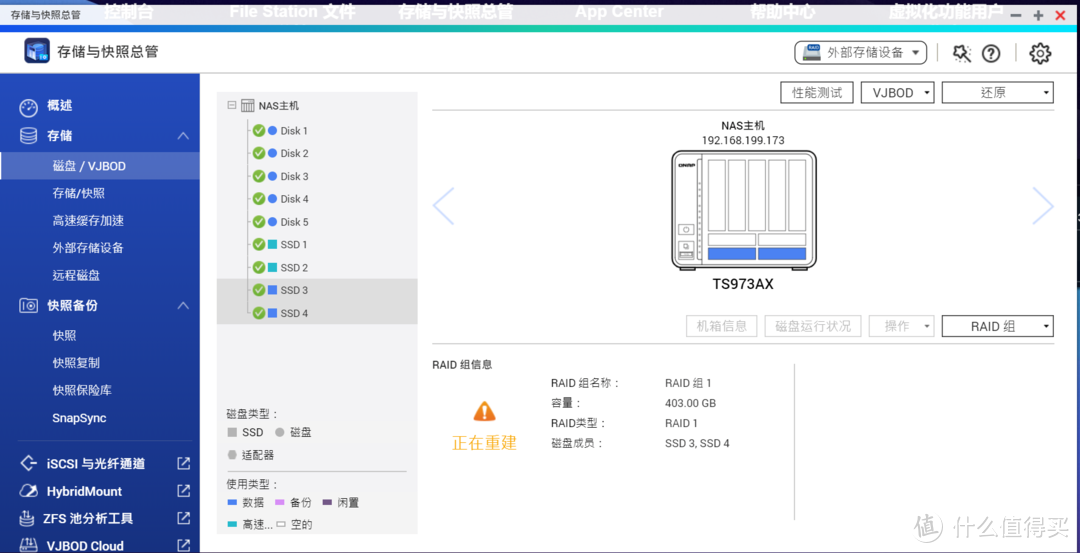
Task: Open the settings gear icon
Action: point(1040,53)
